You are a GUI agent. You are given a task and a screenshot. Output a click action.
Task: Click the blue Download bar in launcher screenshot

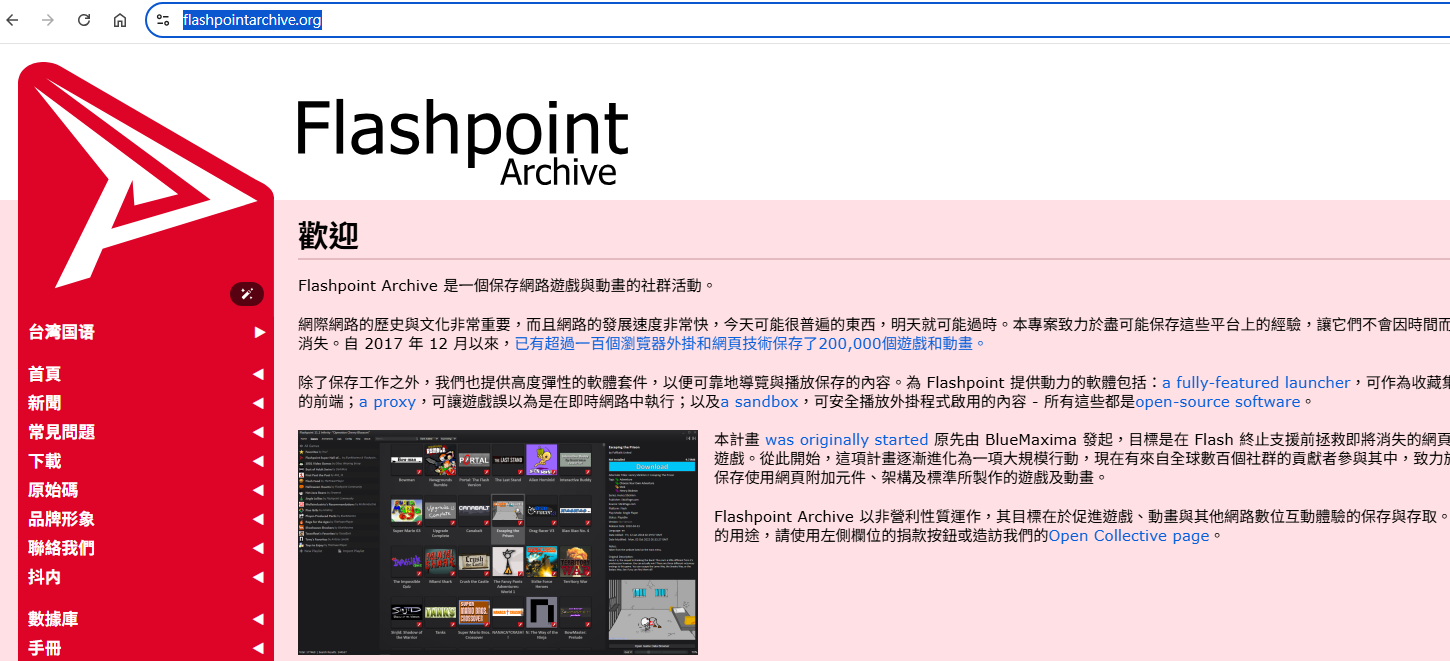coord(652,466)
